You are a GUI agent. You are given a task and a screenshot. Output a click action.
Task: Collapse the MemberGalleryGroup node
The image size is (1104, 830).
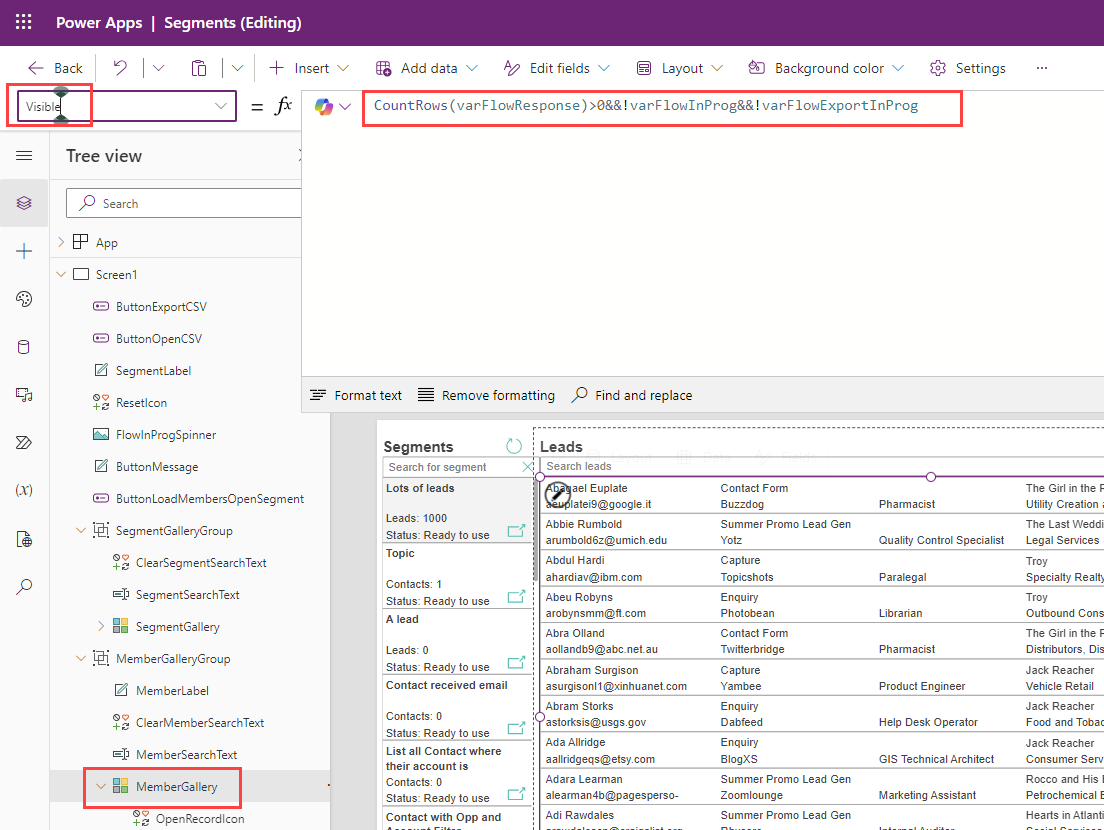(x=81, y=659)
